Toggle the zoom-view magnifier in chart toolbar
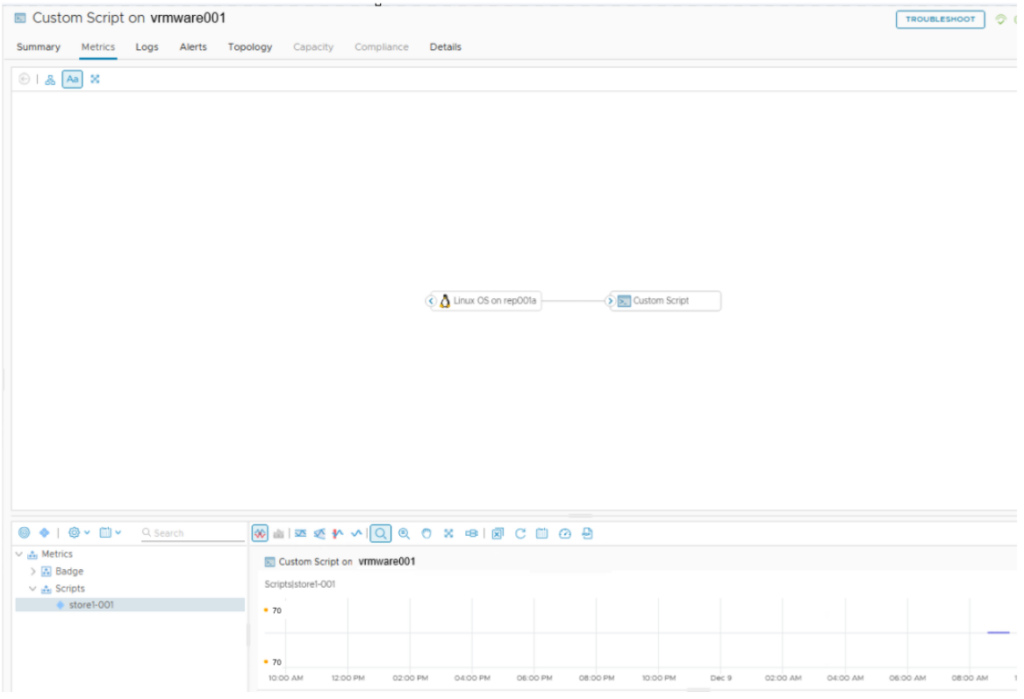Image resolution: width=1024 pixels, height=699 pixels. (x=381, y=534)
